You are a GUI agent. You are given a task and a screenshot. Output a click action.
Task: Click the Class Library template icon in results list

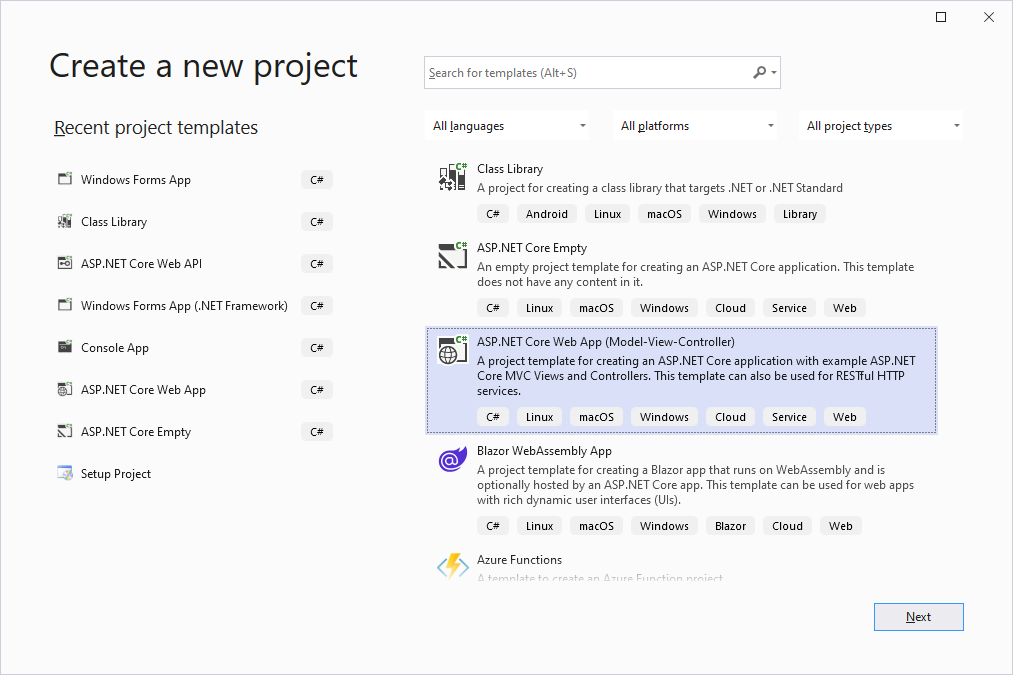(x=452, y=176)
